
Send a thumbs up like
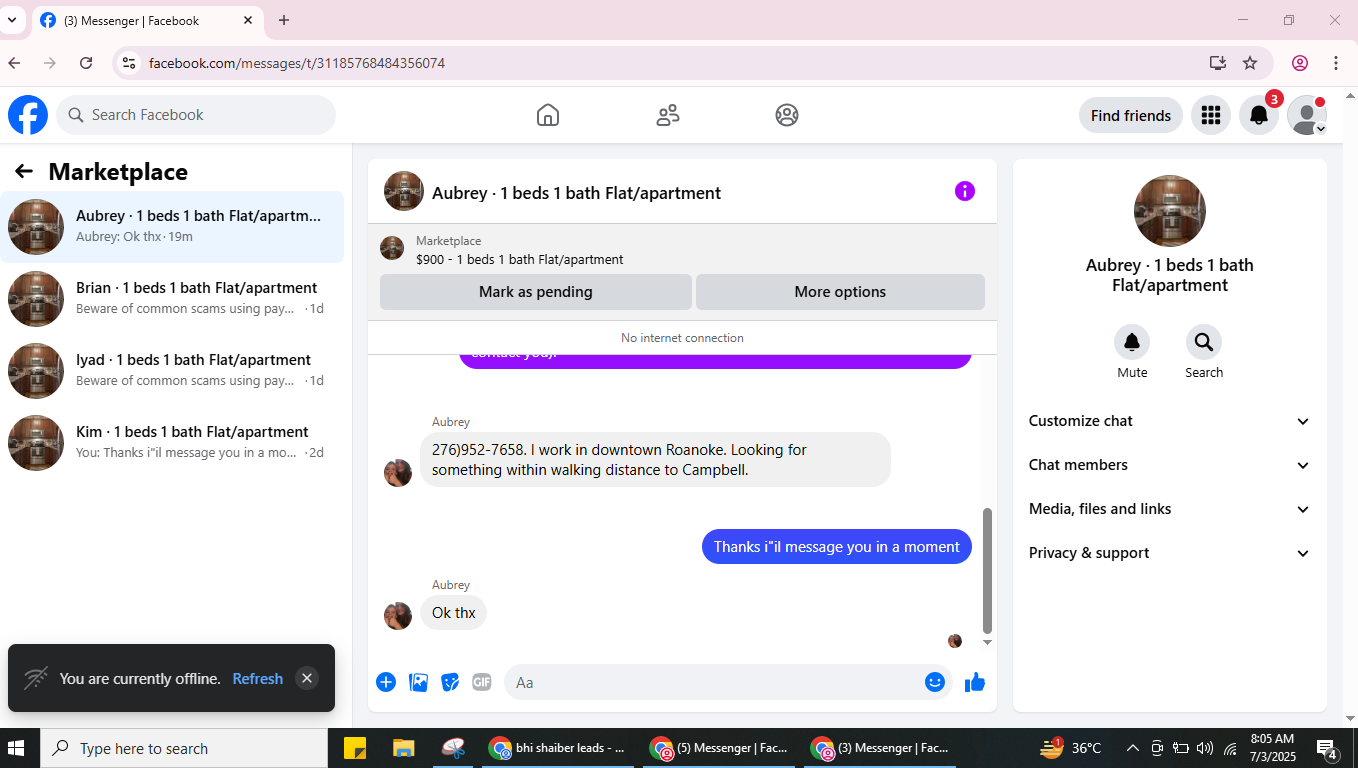point(975,682)
